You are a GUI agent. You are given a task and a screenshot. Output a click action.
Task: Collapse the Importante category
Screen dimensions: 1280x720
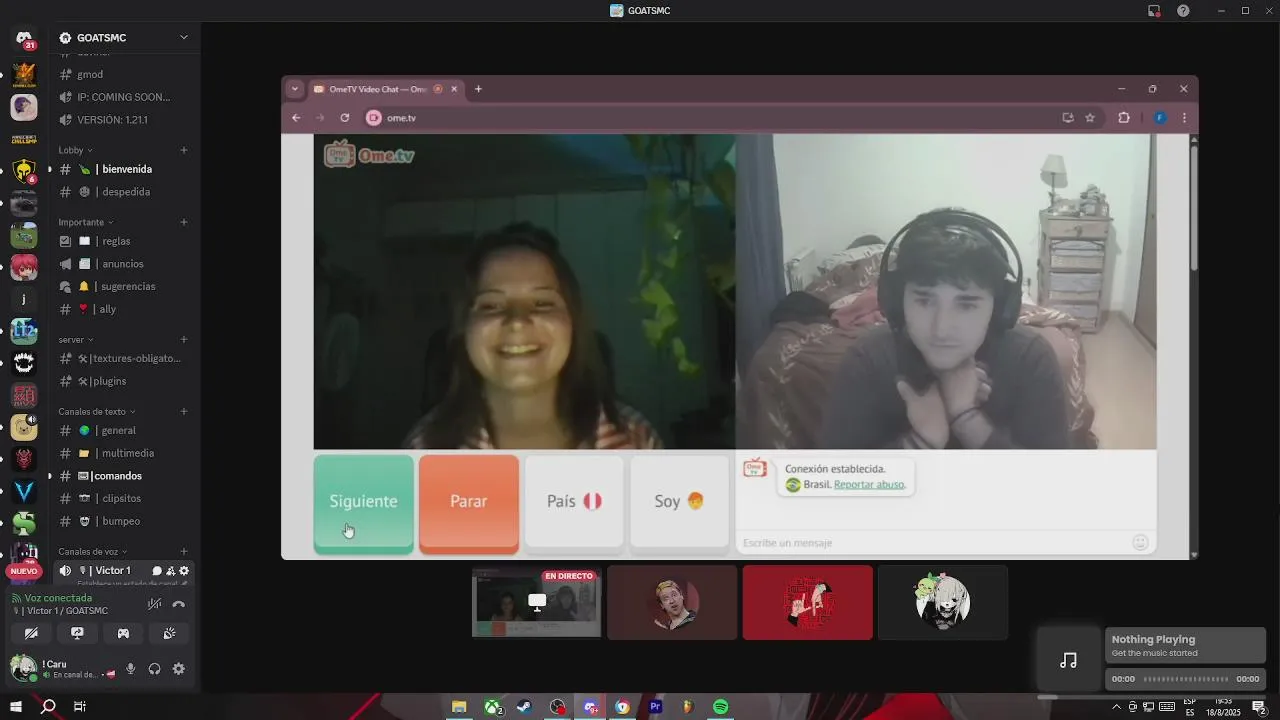[x=86, y=222]
